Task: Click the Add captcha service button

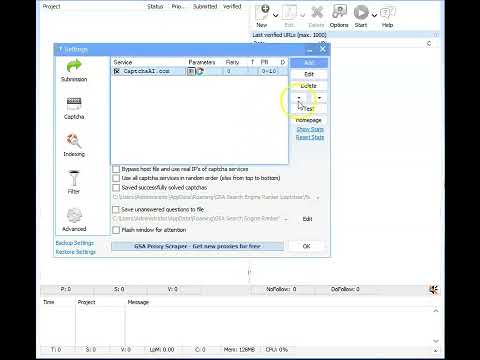Action: coord(309,63)
